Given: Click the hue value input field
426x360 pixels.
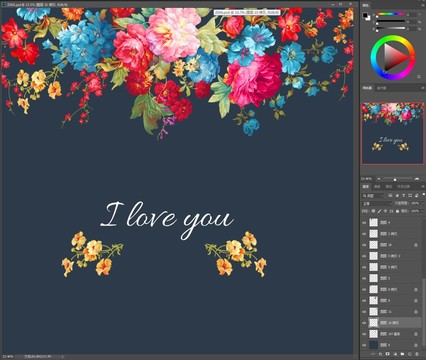Looking at the screenshot, I should [x=412, y=15].
